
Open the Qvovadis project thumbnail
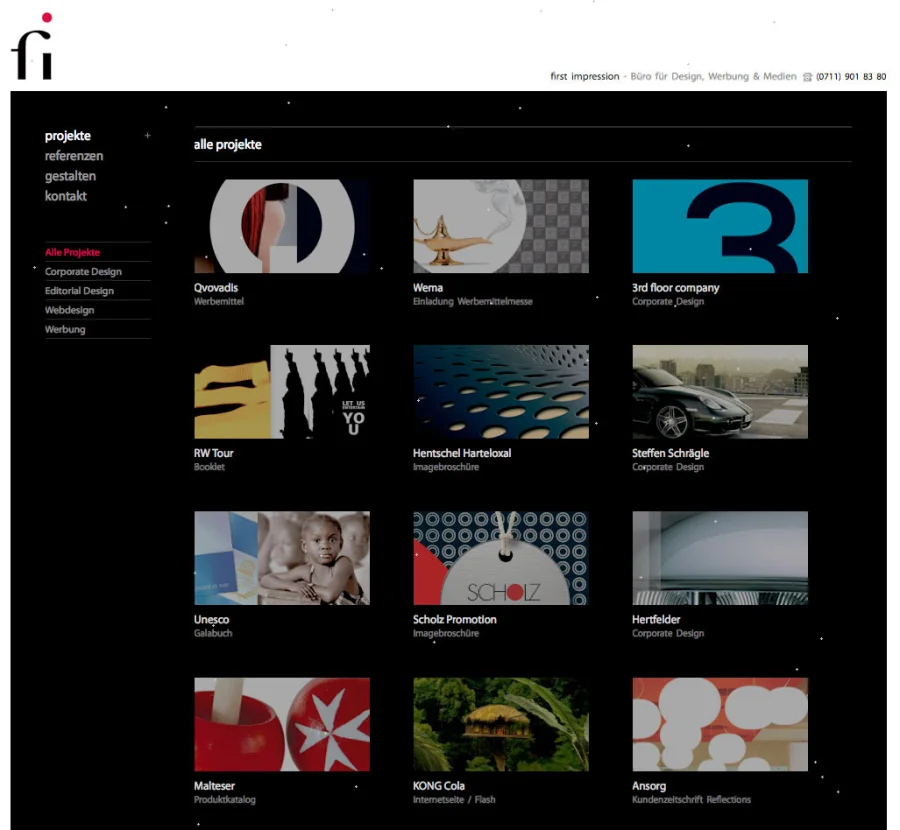(x=282, y=226)
